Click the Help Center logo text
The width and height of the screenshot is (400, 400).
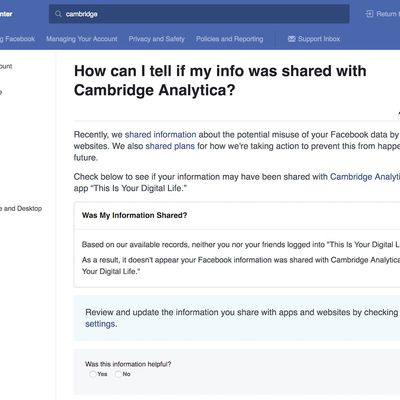pos(6,14)
